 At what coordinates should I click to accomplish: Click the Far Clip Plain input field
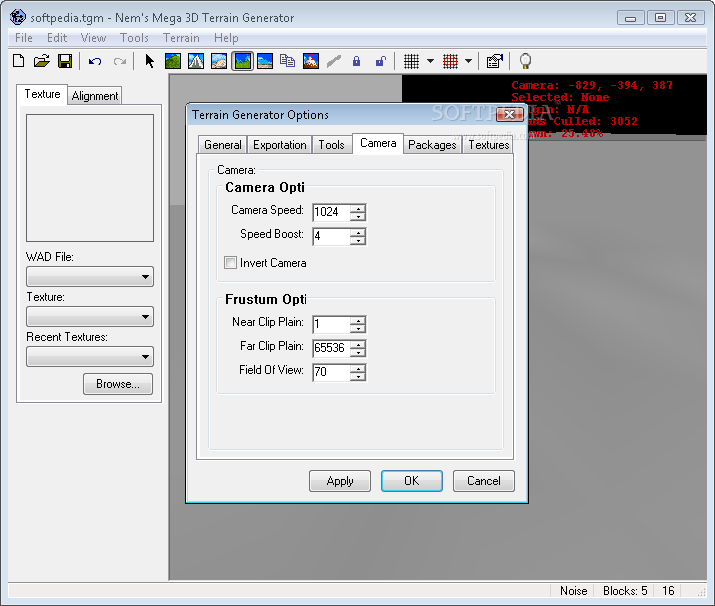pyautogui.click(x=332, y=348)
